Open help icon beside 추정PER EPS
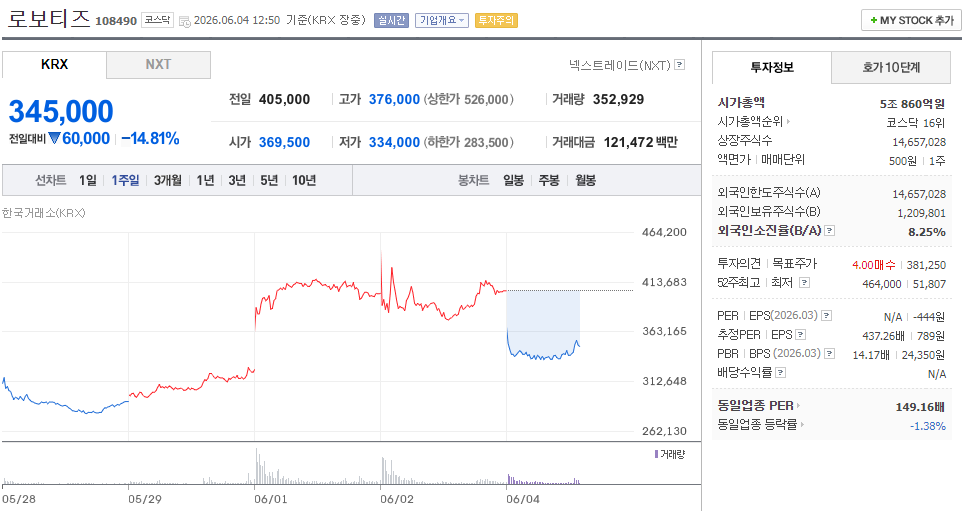972x511 pixels. (x=800, y=335)
